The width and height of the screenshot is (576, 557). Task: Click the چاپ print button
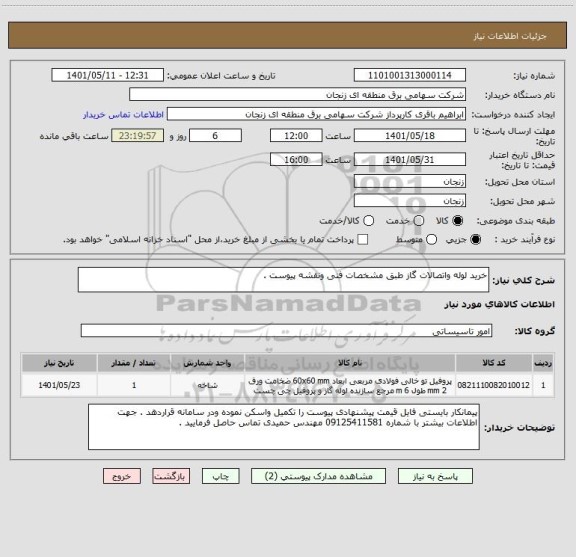coord(220,476)
